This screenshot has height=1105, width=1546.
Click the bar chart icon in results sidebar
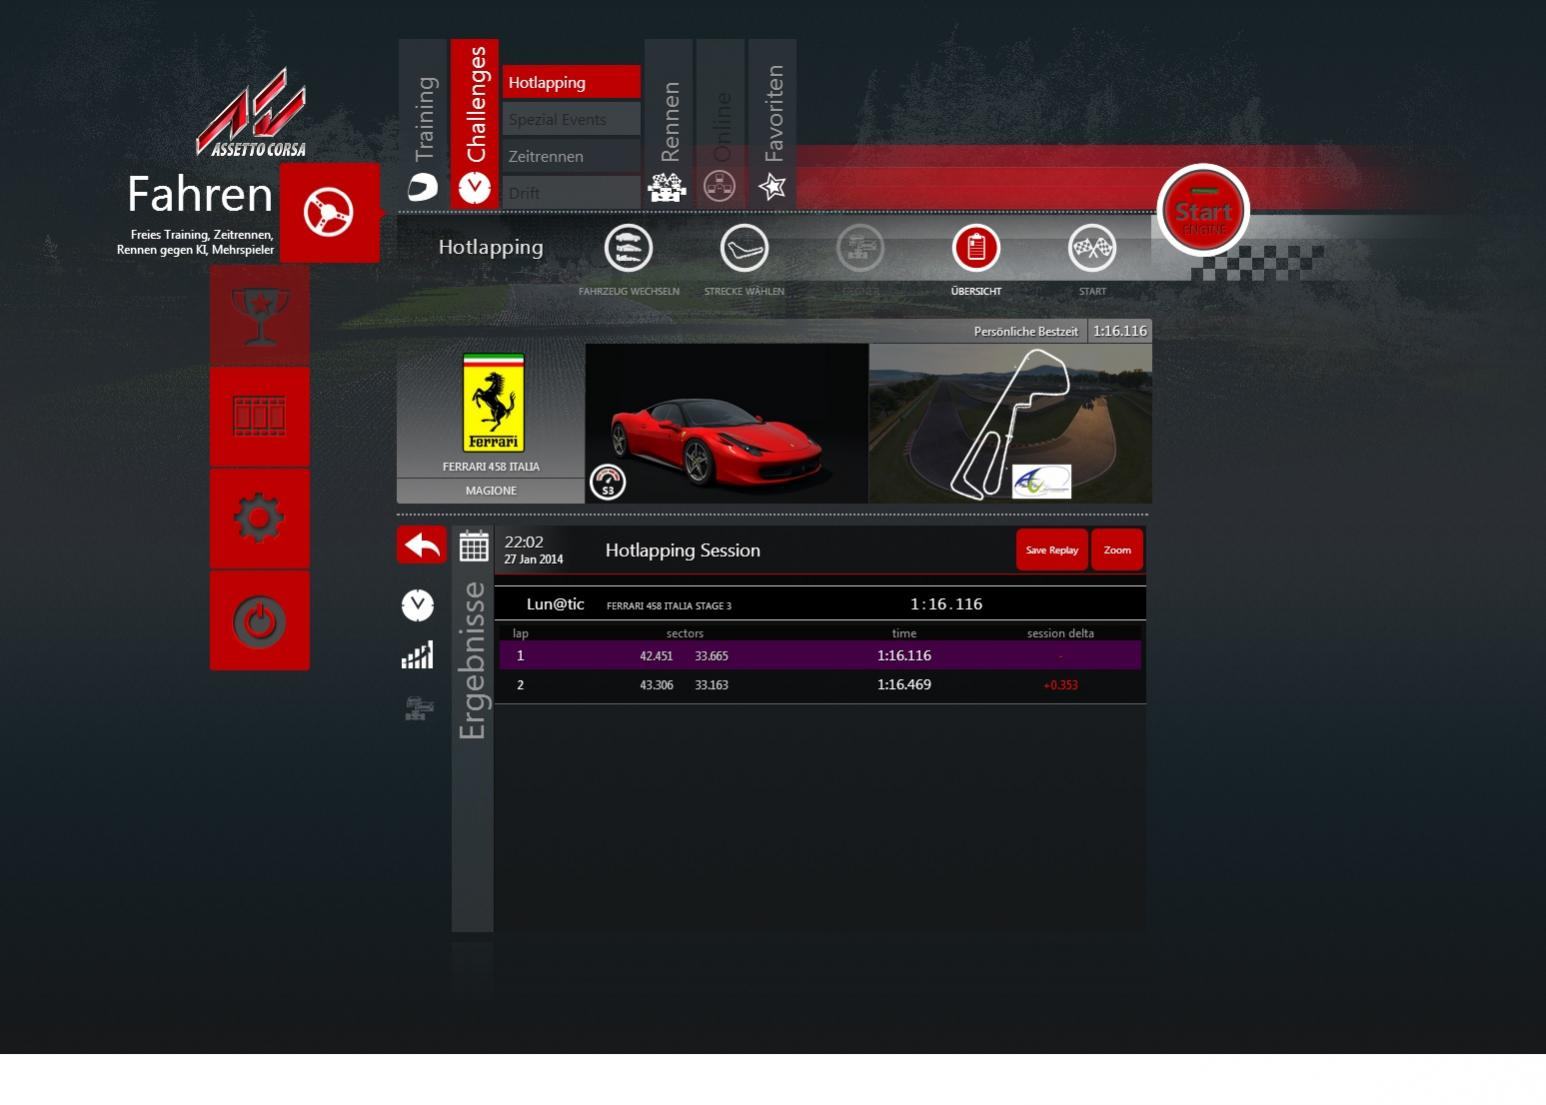(418, 655)
